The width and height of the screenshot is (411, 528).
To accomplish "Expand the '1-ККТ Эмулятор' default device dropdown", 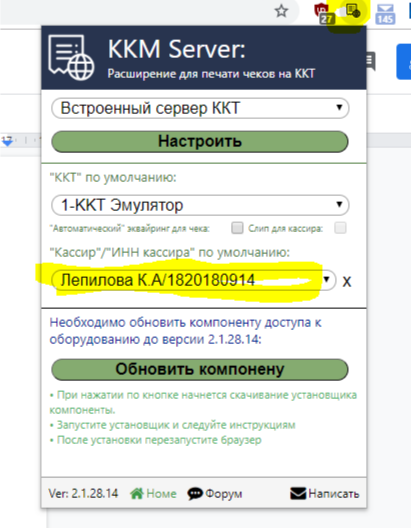I will (x=200, y=205).
